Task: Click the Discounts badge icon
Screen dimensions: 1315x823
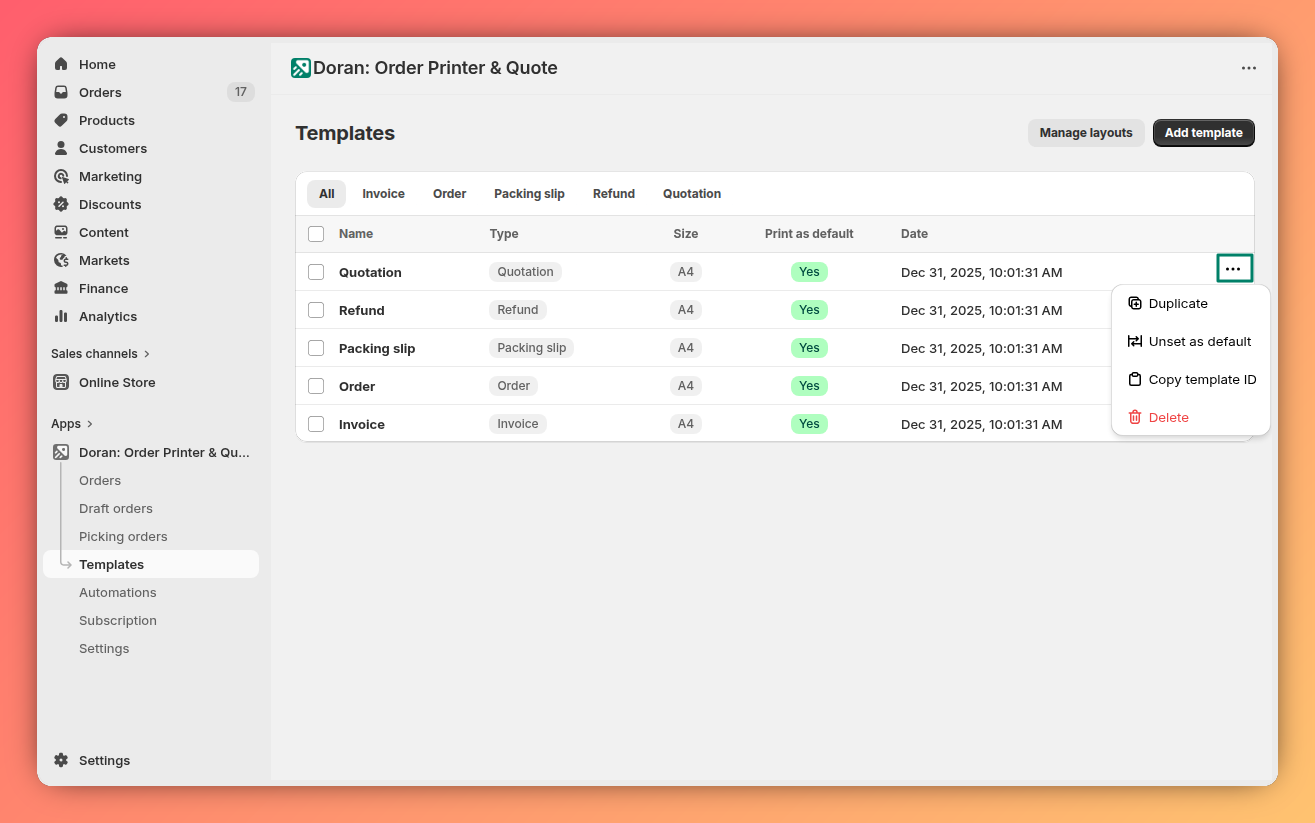Action: 61,204
